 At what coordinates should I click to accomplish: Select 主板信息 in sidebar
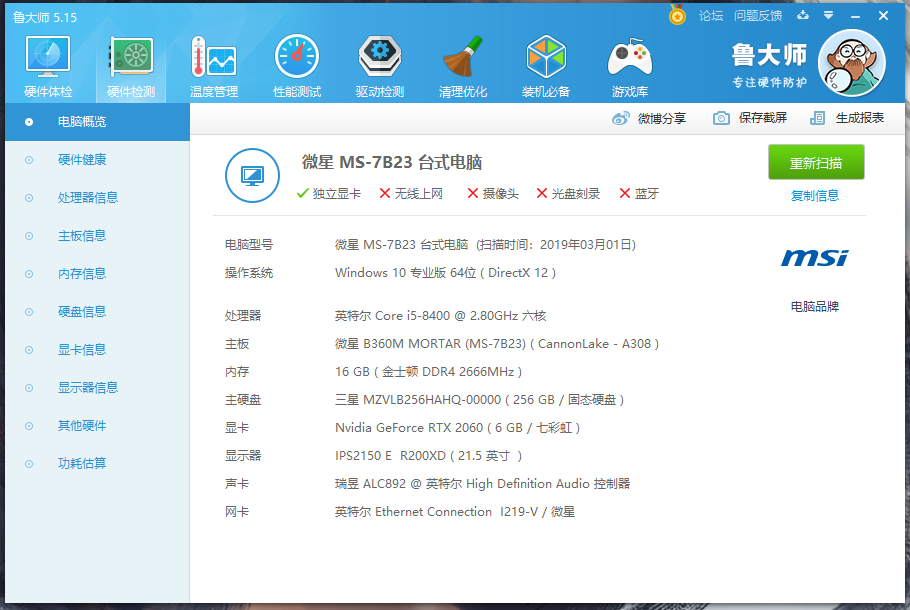coord(98,236)
